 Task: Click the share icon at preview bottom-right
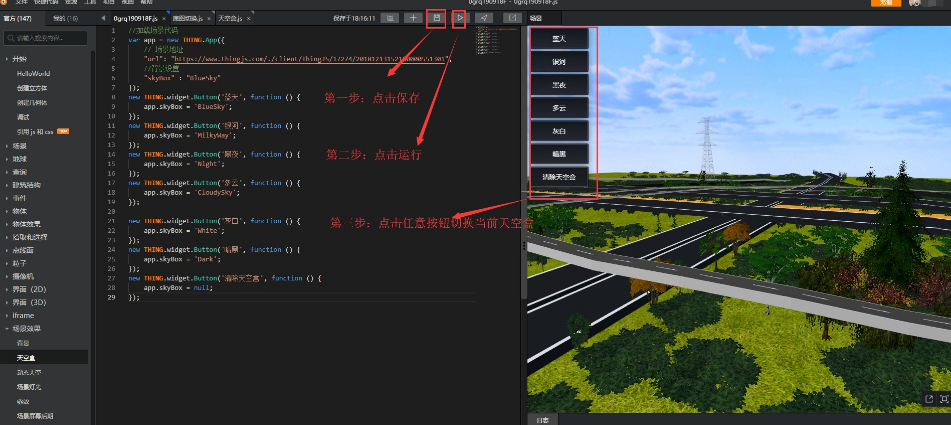coord(929,398)
